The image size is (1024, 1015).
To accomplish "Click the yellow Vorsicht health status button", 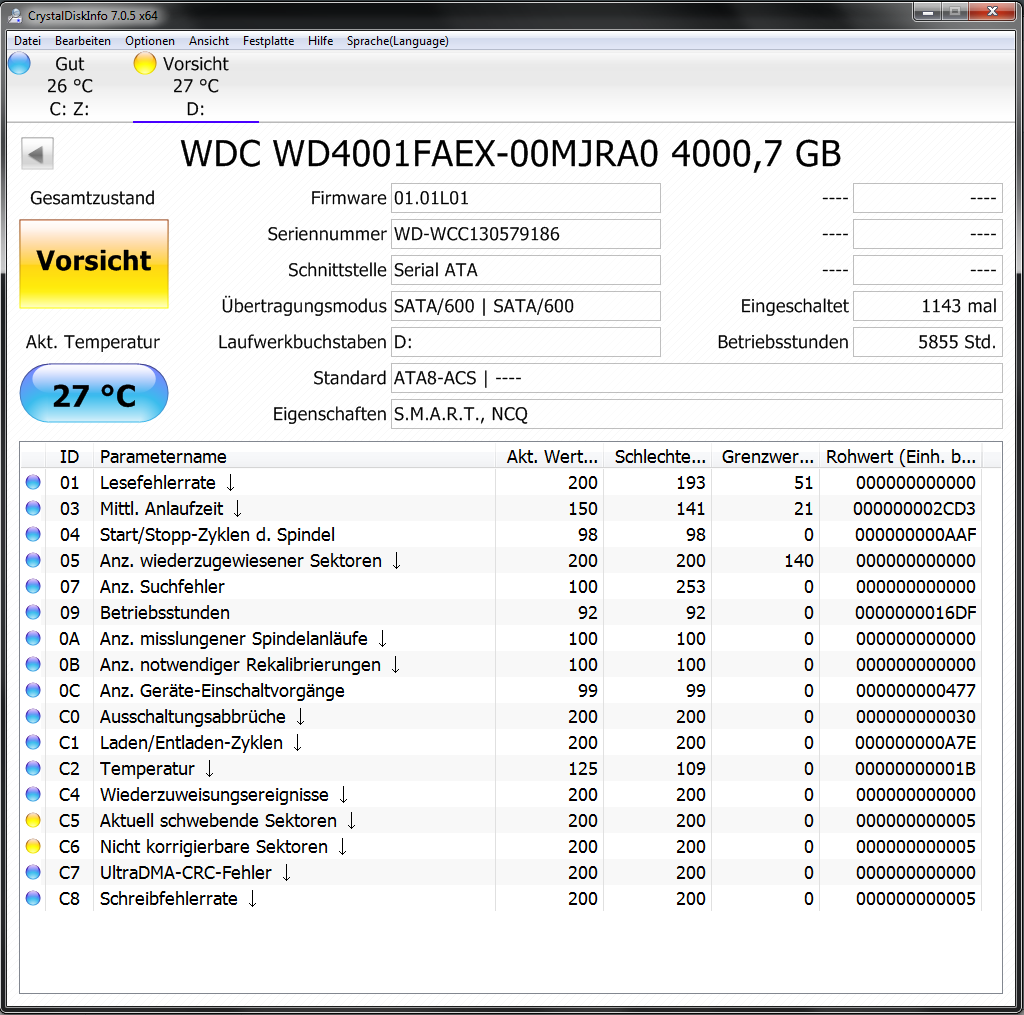I will pos(94,263).
